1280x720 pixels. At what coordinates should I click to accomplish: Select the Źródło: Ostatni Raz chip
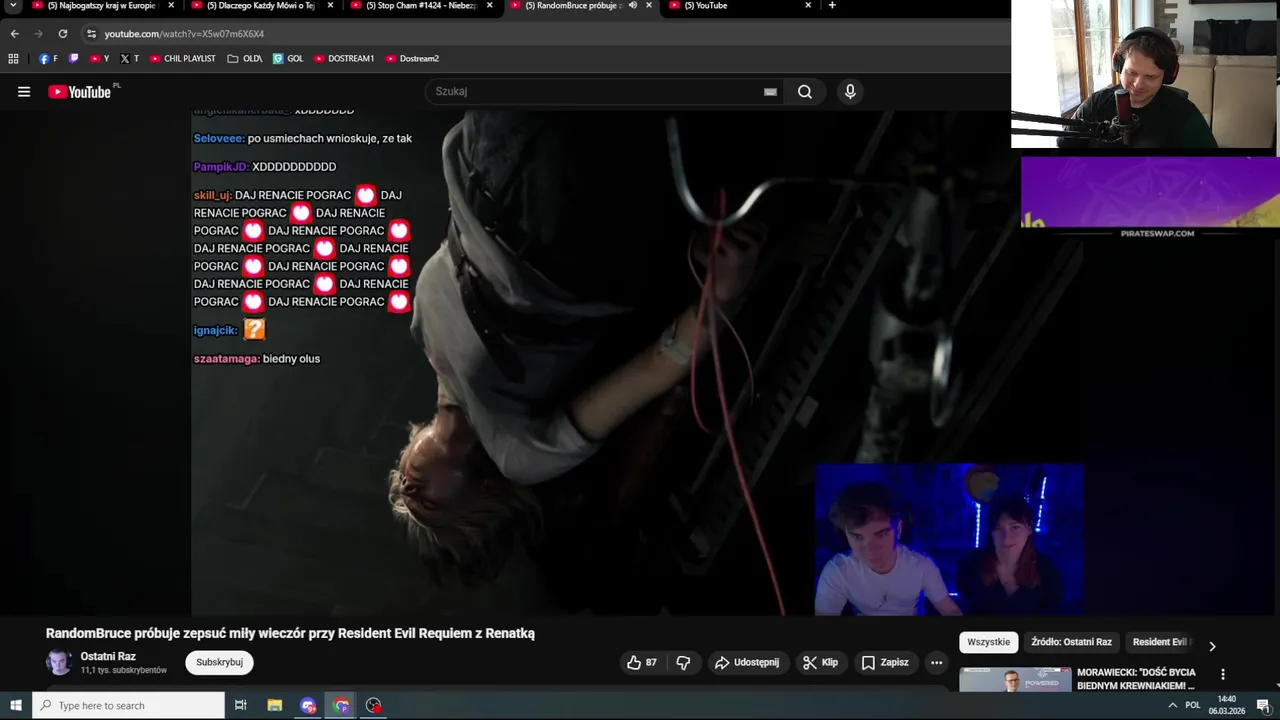click(x=1071, y=642)
